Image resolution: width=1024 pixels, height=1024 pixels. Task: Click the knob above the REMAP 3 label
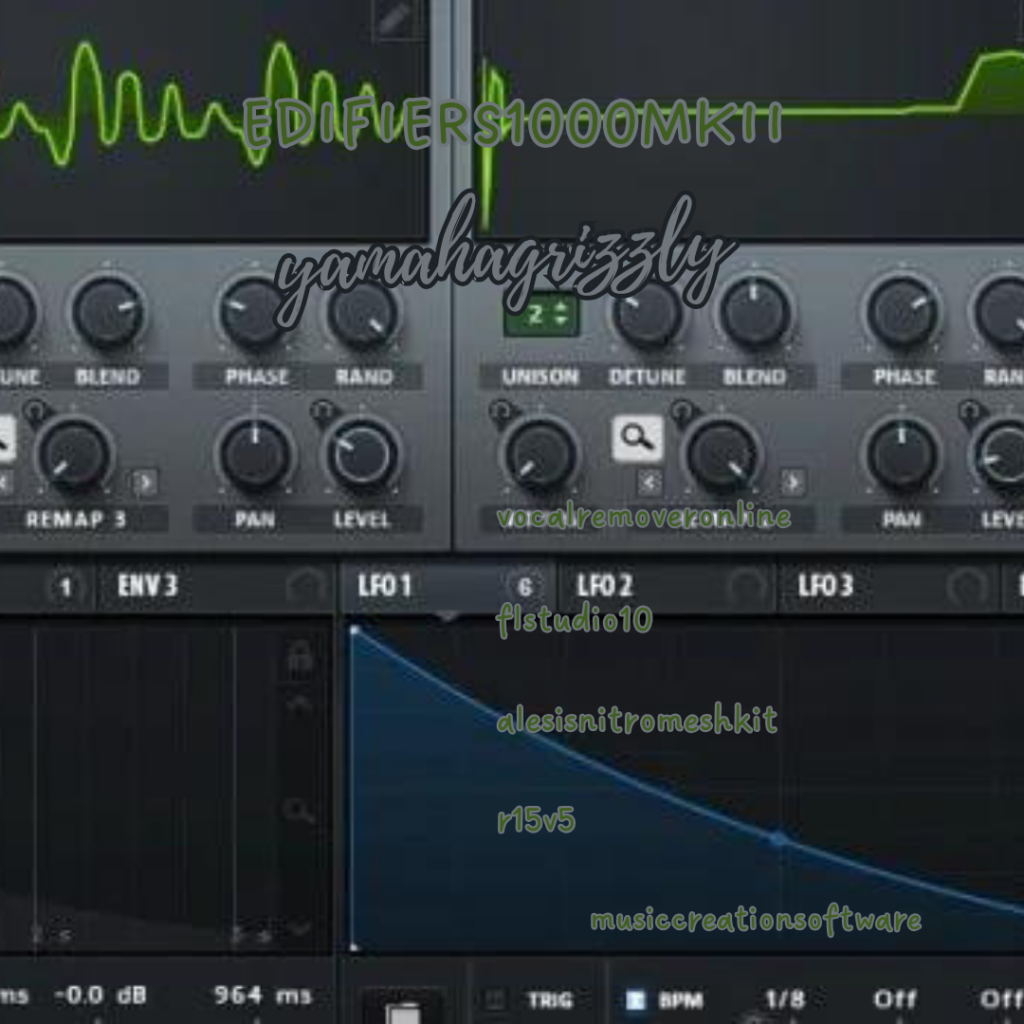coord(74,455)
